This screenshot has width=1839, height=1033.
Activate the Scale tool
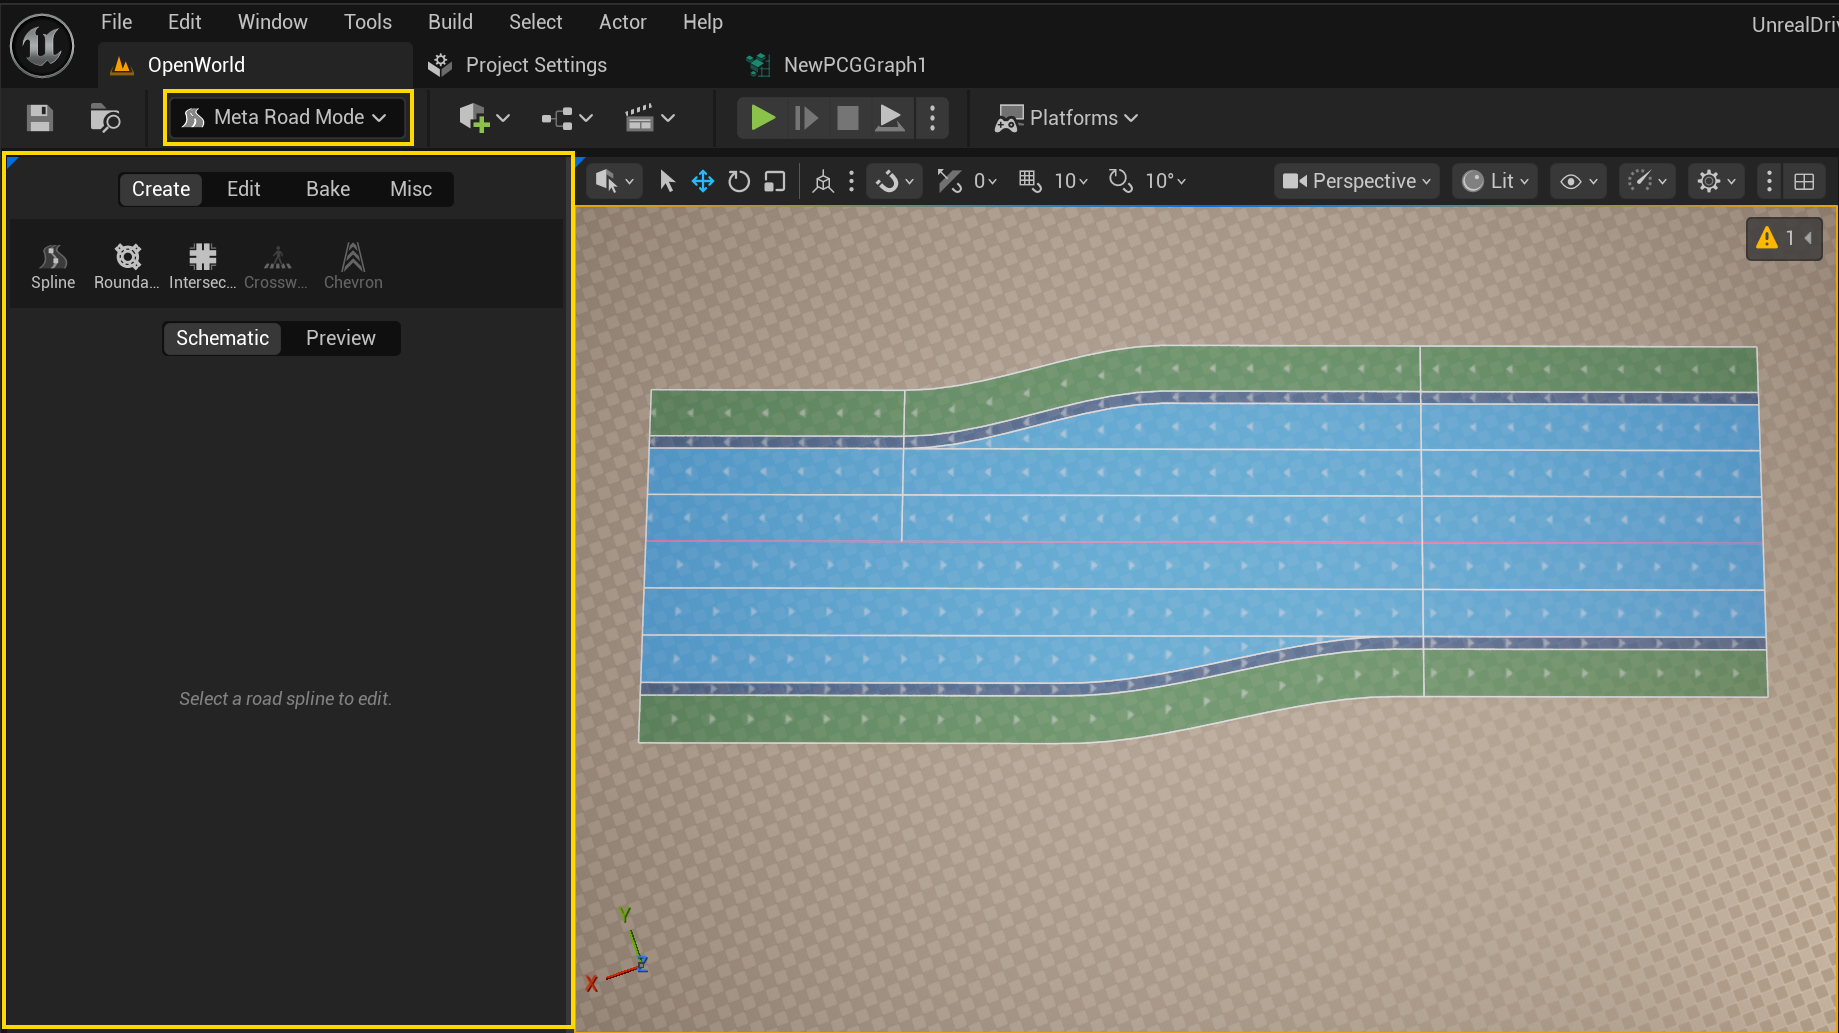775,181
